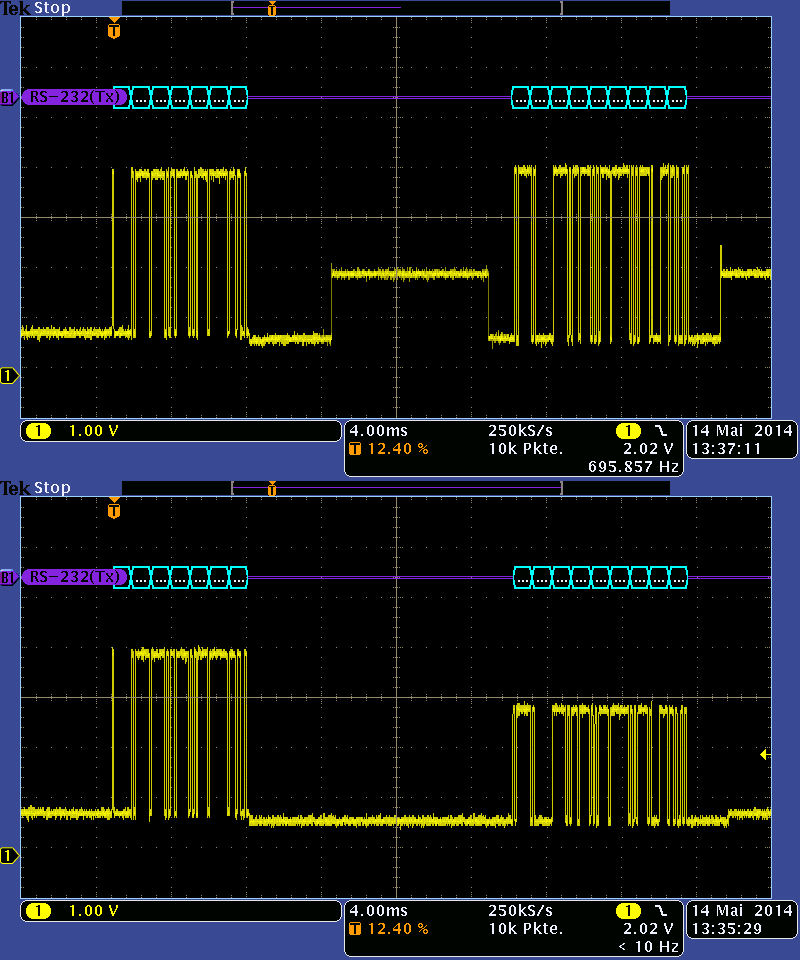Click the falling-edge trigger slope icon in the upper capture
Viewport: 800px width, 960px height.
point(660,431)
